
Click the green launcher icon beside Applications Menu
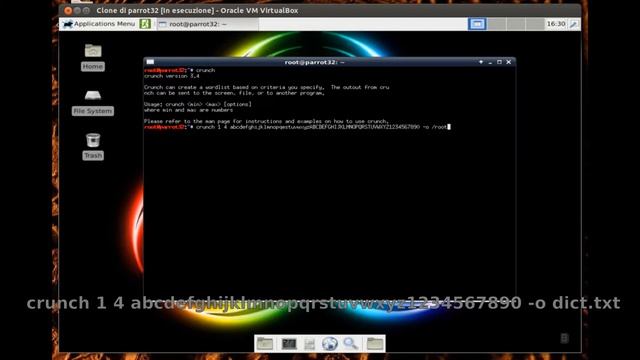(x=145, y=24)
